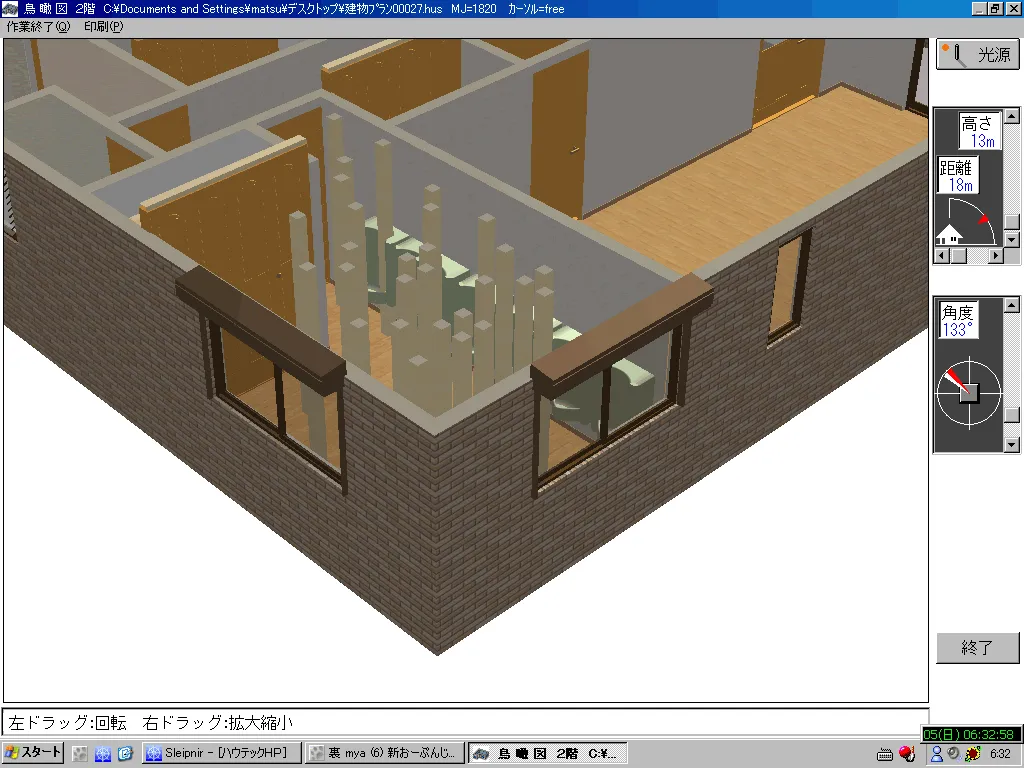
Task: Click the down arrow of height scrollbar
Action: tap(1012, 240)
